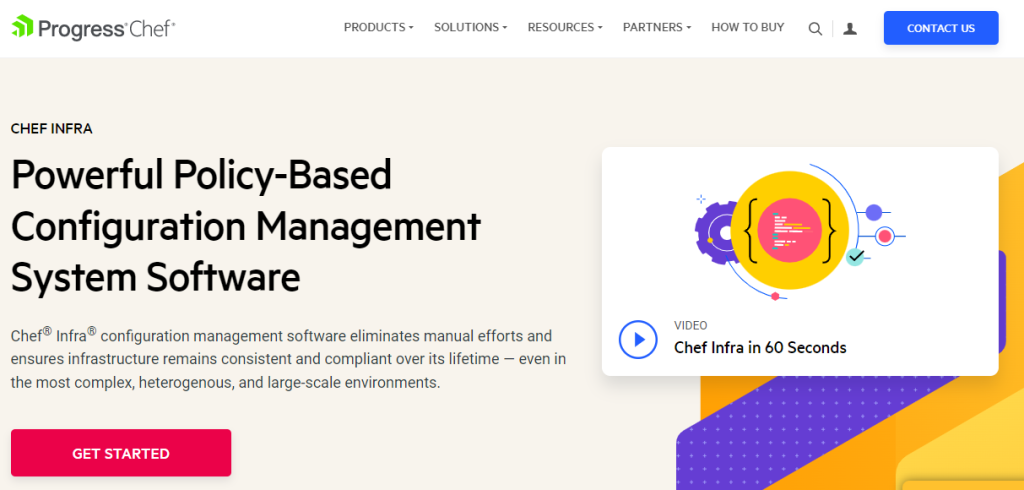This screenshot has height=490, width=1024.
Task: Click the Get Started button
Action: pyautogui.click(x=121, y=453)
